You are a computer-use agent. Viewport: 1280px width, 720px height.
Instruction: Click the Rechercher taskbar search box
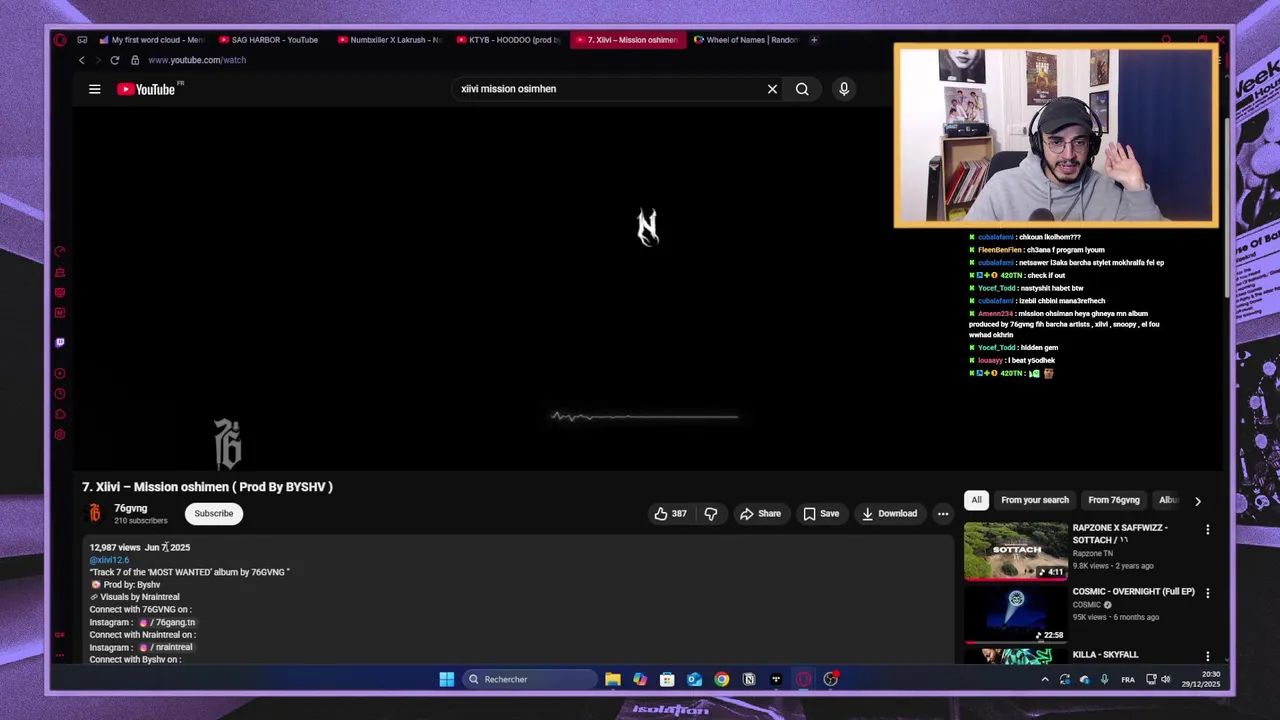[529, 679]
